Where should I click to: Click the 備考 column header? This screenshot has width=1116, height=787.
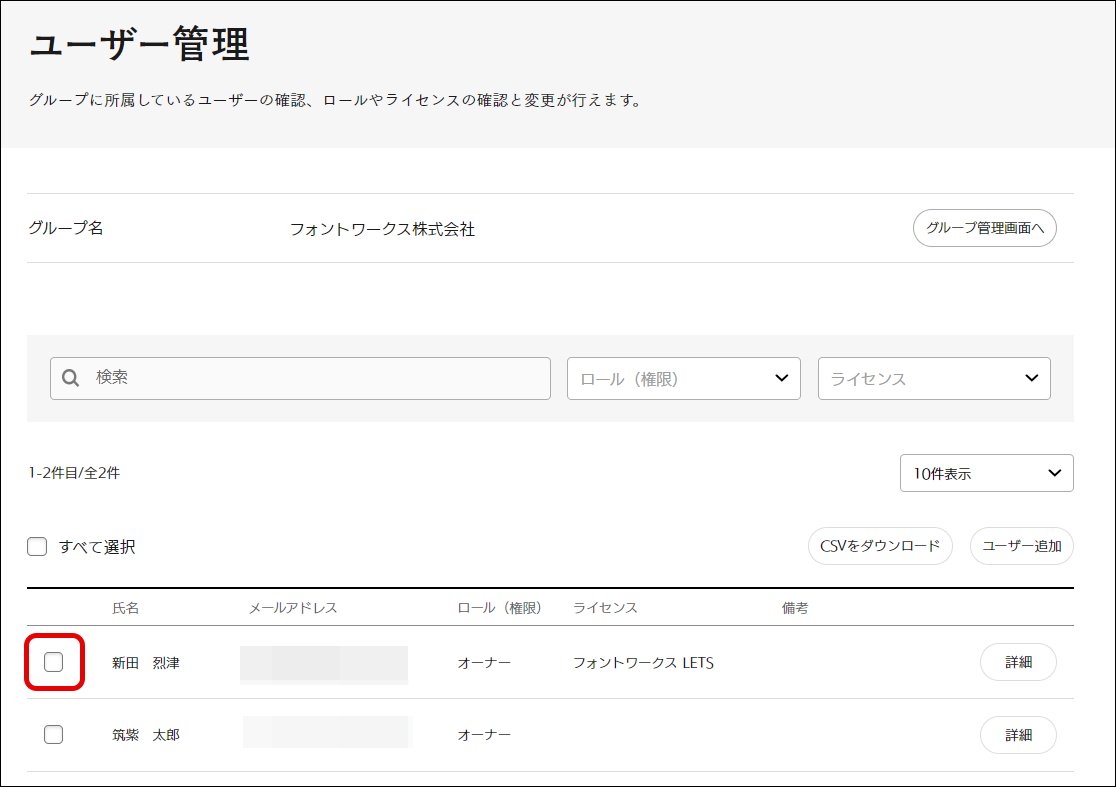click(x=795, y=608)
